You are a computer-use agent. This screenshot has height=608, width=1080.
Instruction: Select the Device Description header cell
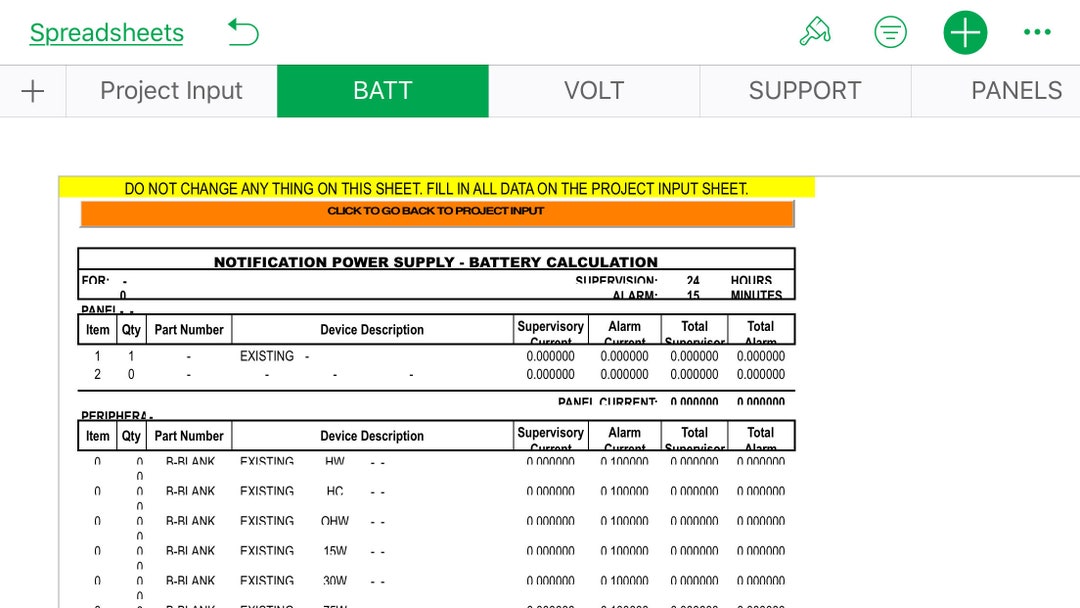point(370,328)
